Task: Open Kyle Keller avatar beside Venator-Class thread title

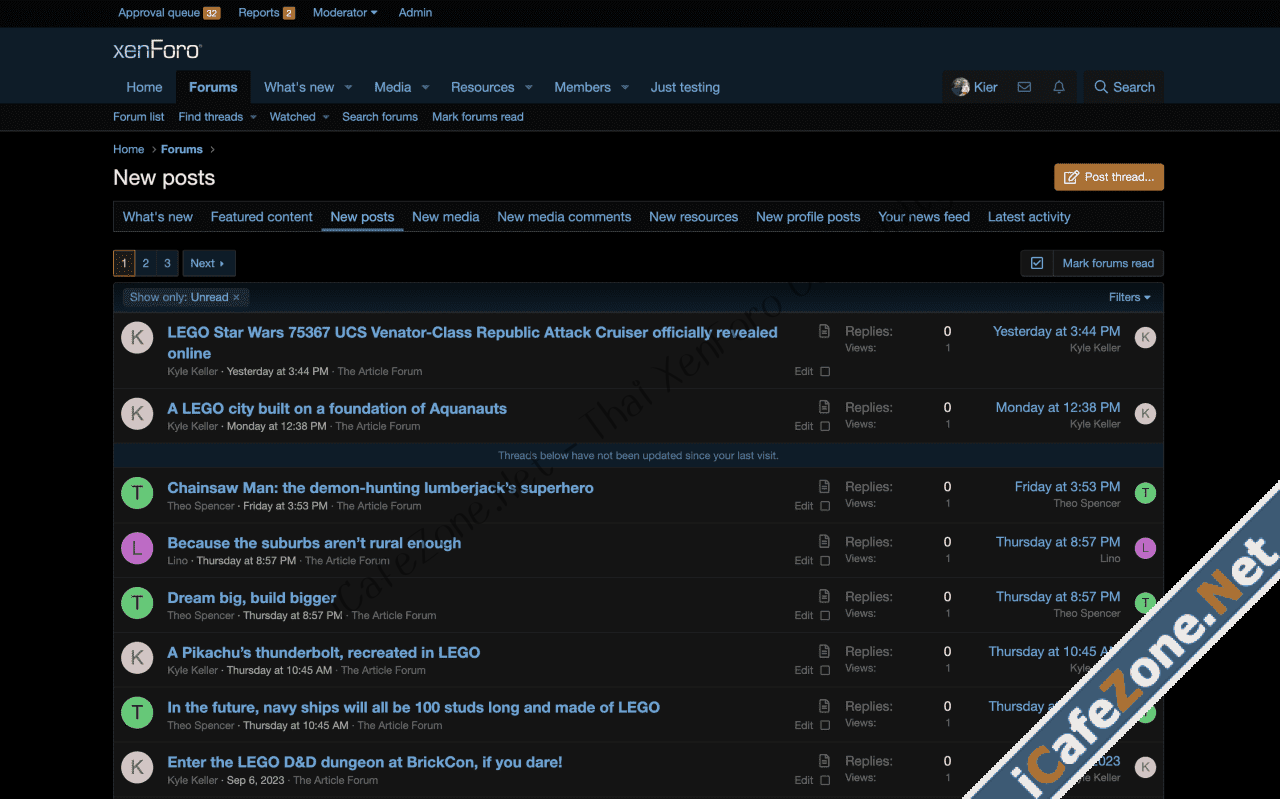Action: tap(137, 337)
